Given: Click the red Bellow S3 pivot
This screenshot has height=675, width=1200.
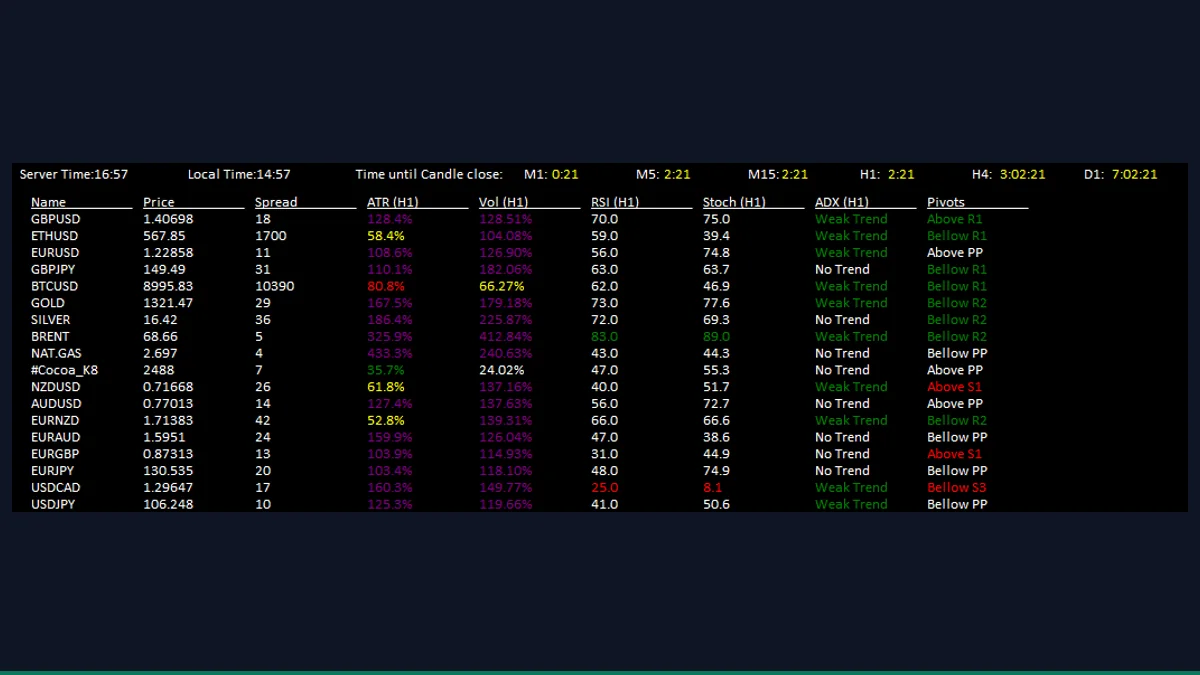Looking at the screenshot, I should pos(956,488).
